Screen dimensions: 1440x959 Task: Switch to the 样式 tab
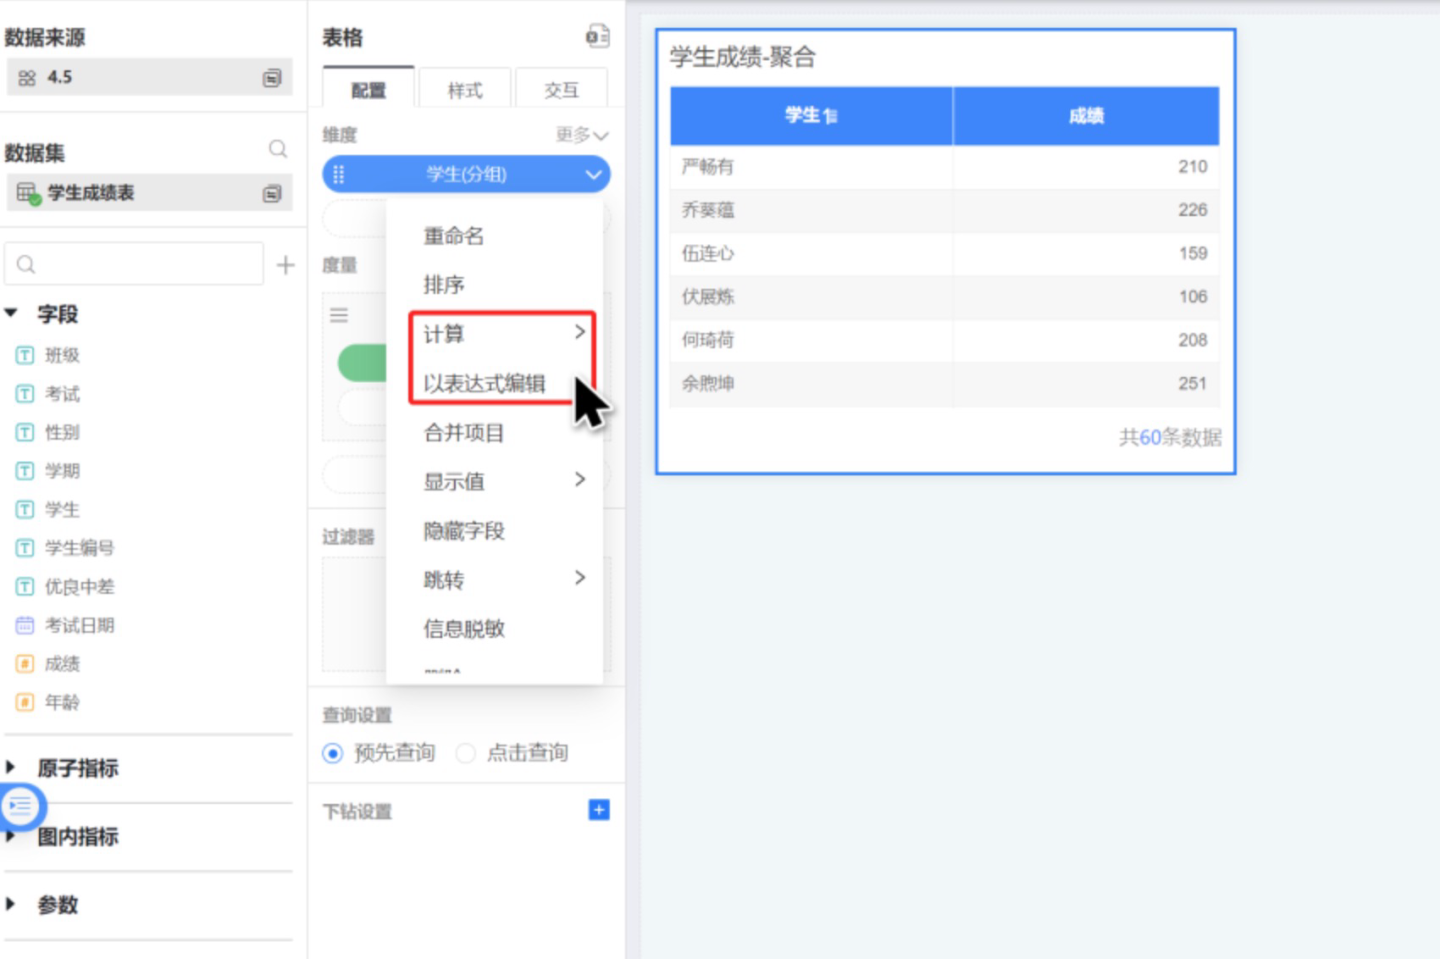465,90
